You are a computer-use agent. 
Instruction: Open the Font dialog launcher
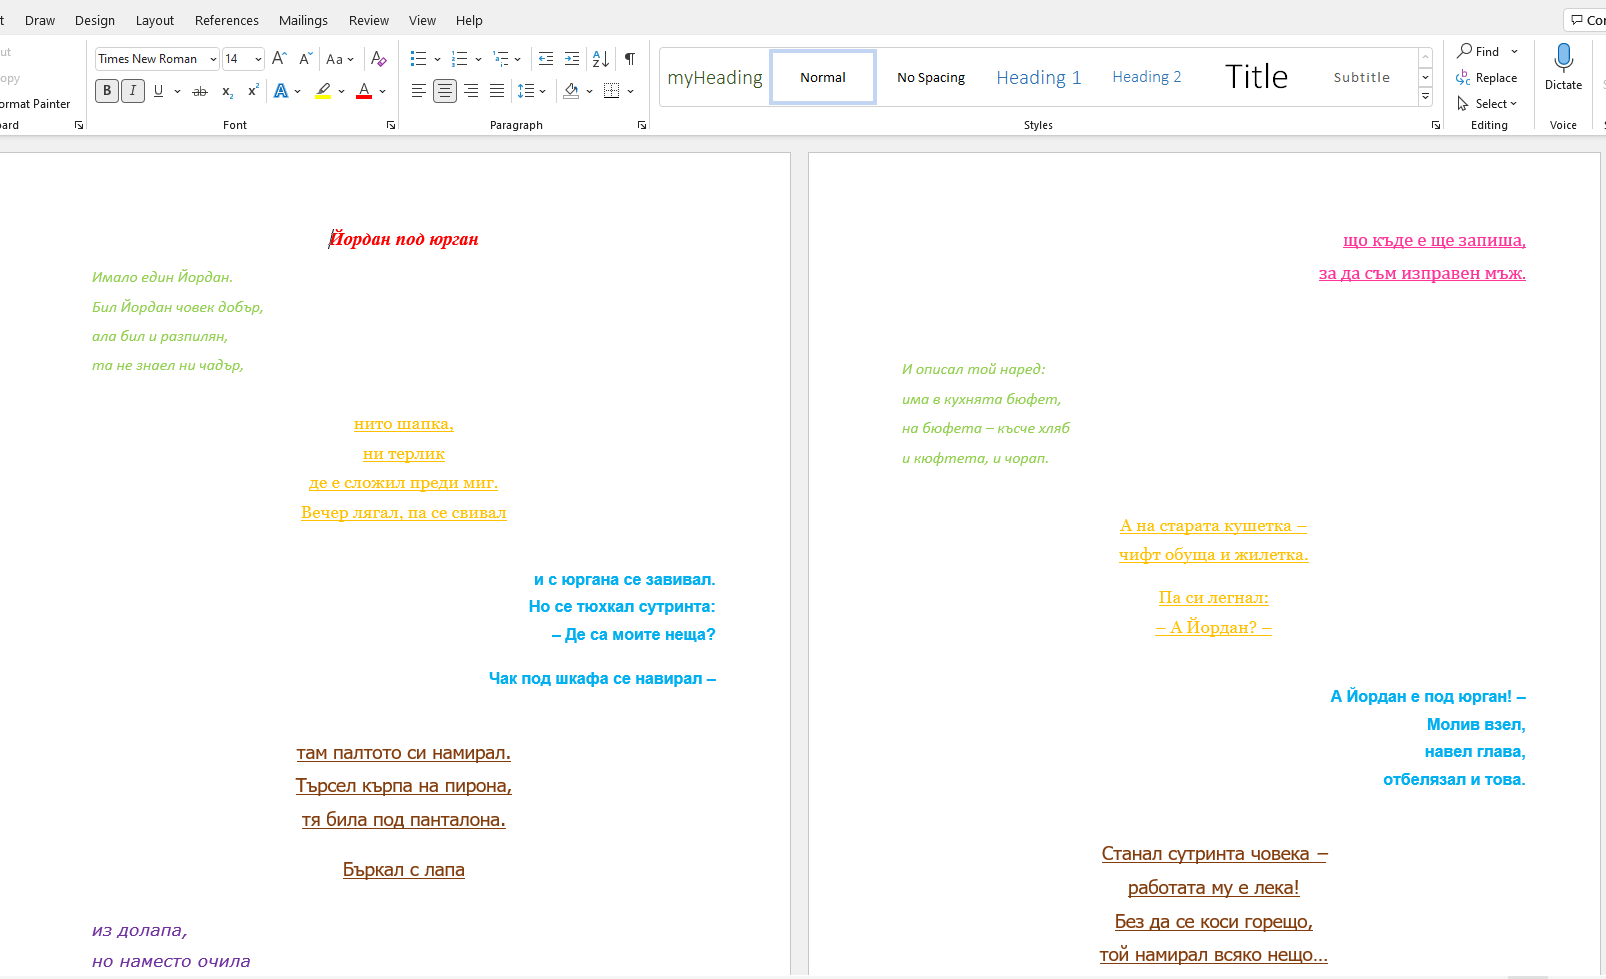[391, 125]
